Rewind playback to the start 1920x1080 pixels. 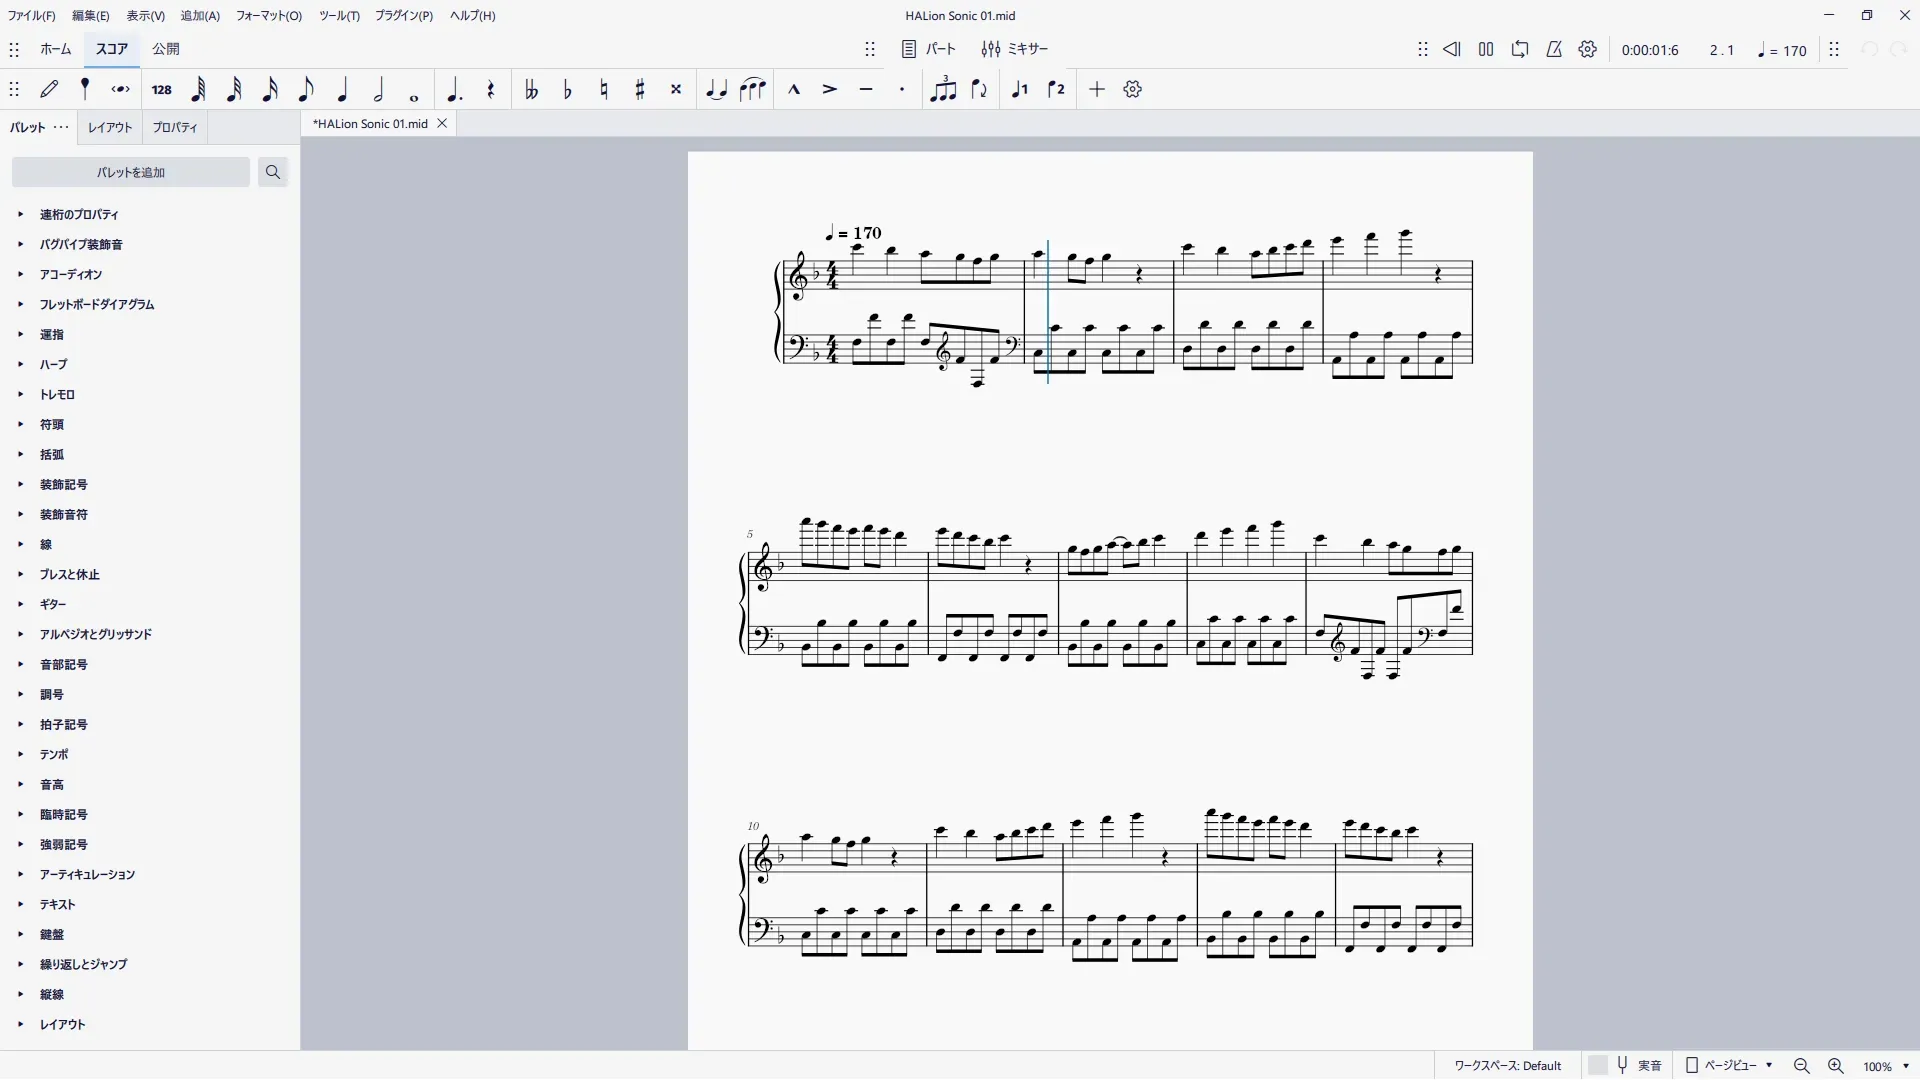[1452, 49]
